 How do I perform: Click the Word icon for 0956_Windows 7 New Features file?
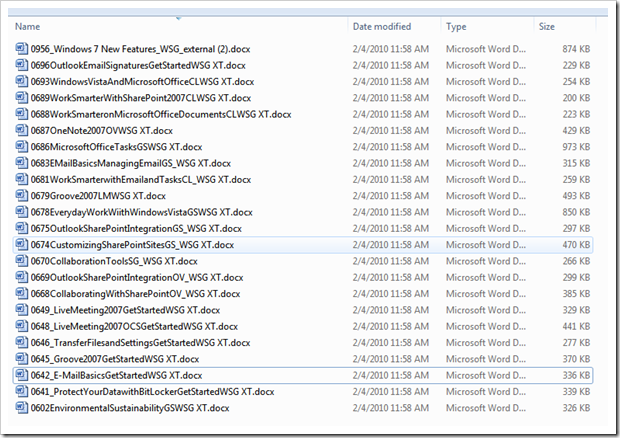tap(21, 48)
